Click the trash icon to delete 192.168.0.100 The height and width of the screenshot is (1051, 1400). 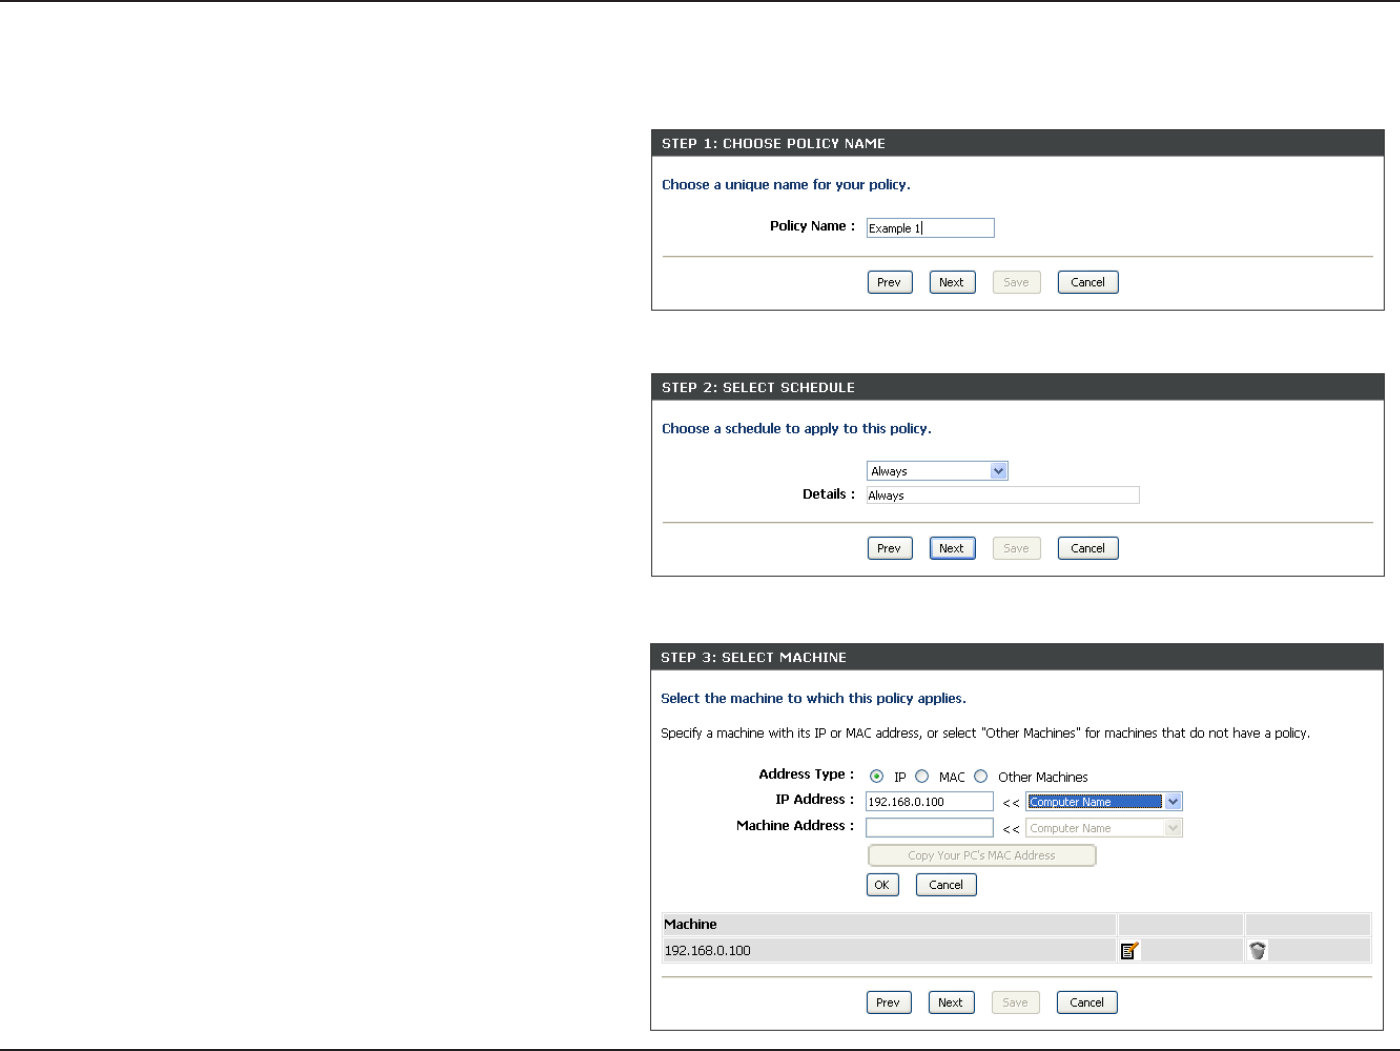[1258, 951]
